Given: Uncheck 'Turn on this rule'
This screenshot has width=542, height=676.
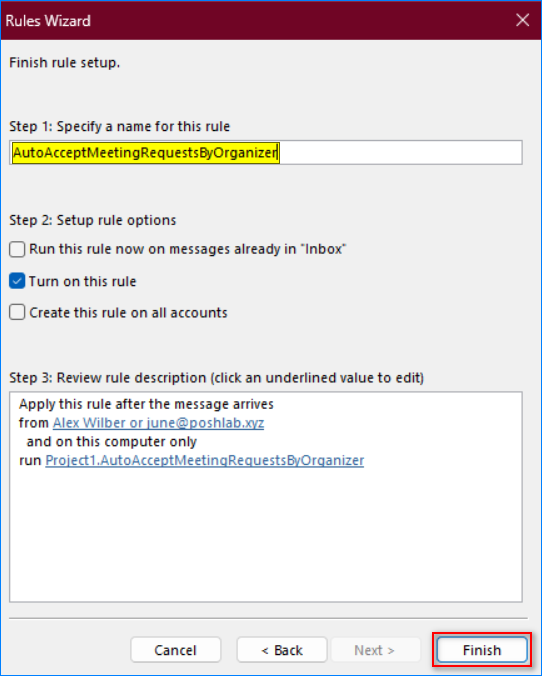Looking at the screenshot, I should click(x=17, y=281).
